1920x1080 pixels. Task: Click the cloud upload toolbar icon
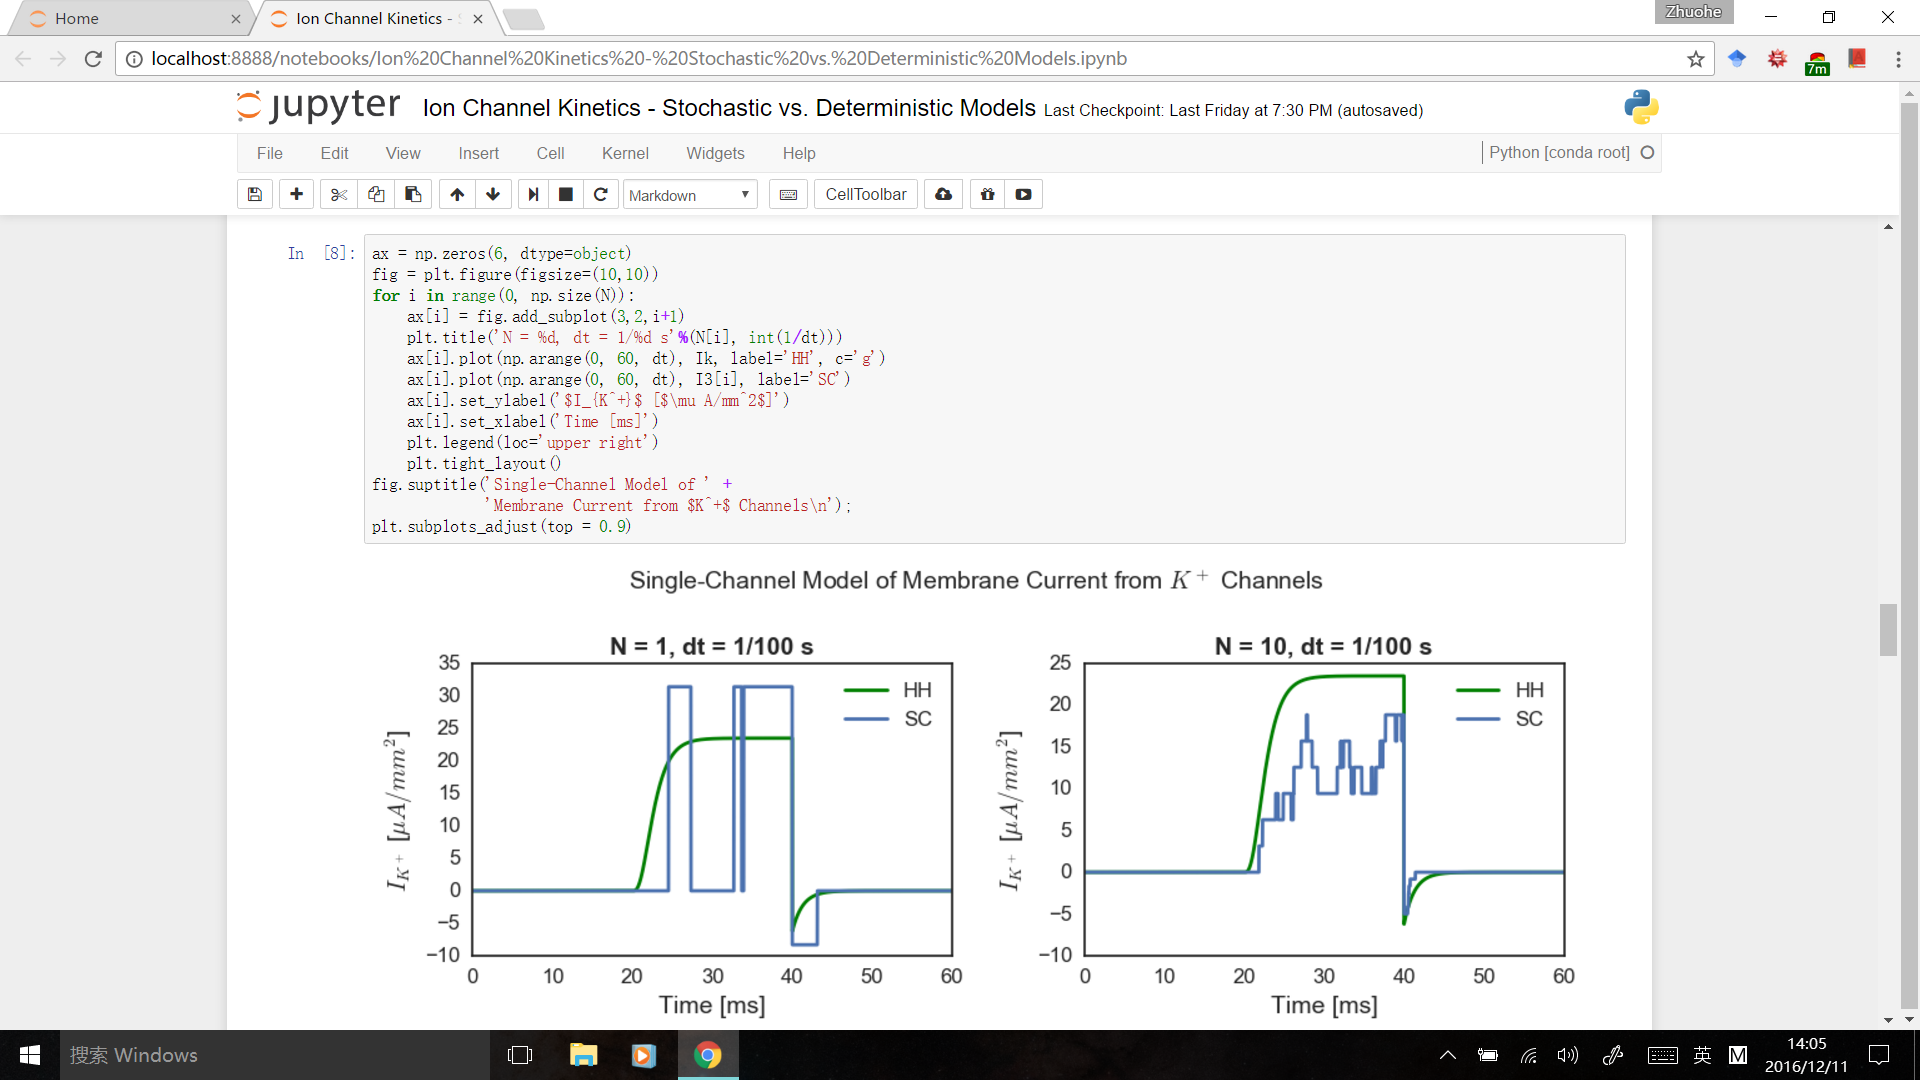coord(943,194)
